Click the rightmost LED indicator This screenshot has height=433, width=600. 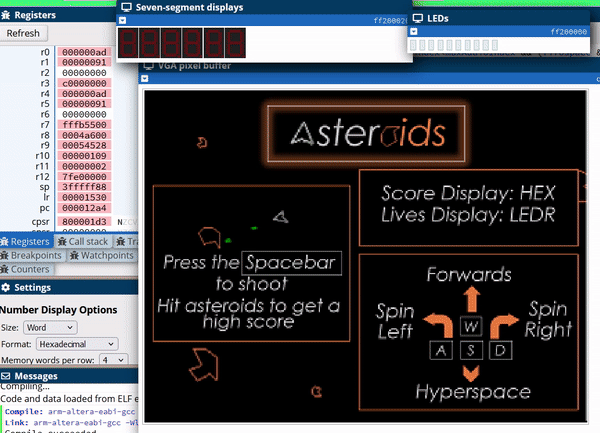[x=495, y=45]
